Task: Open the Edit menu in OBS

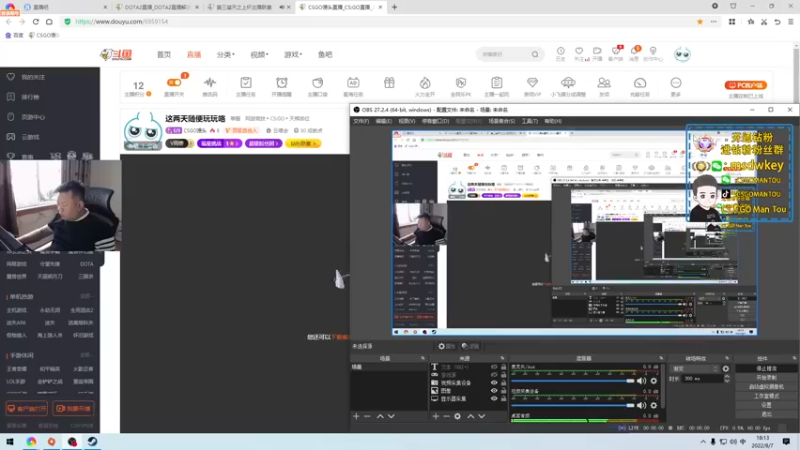Action: tap(384, 121)
